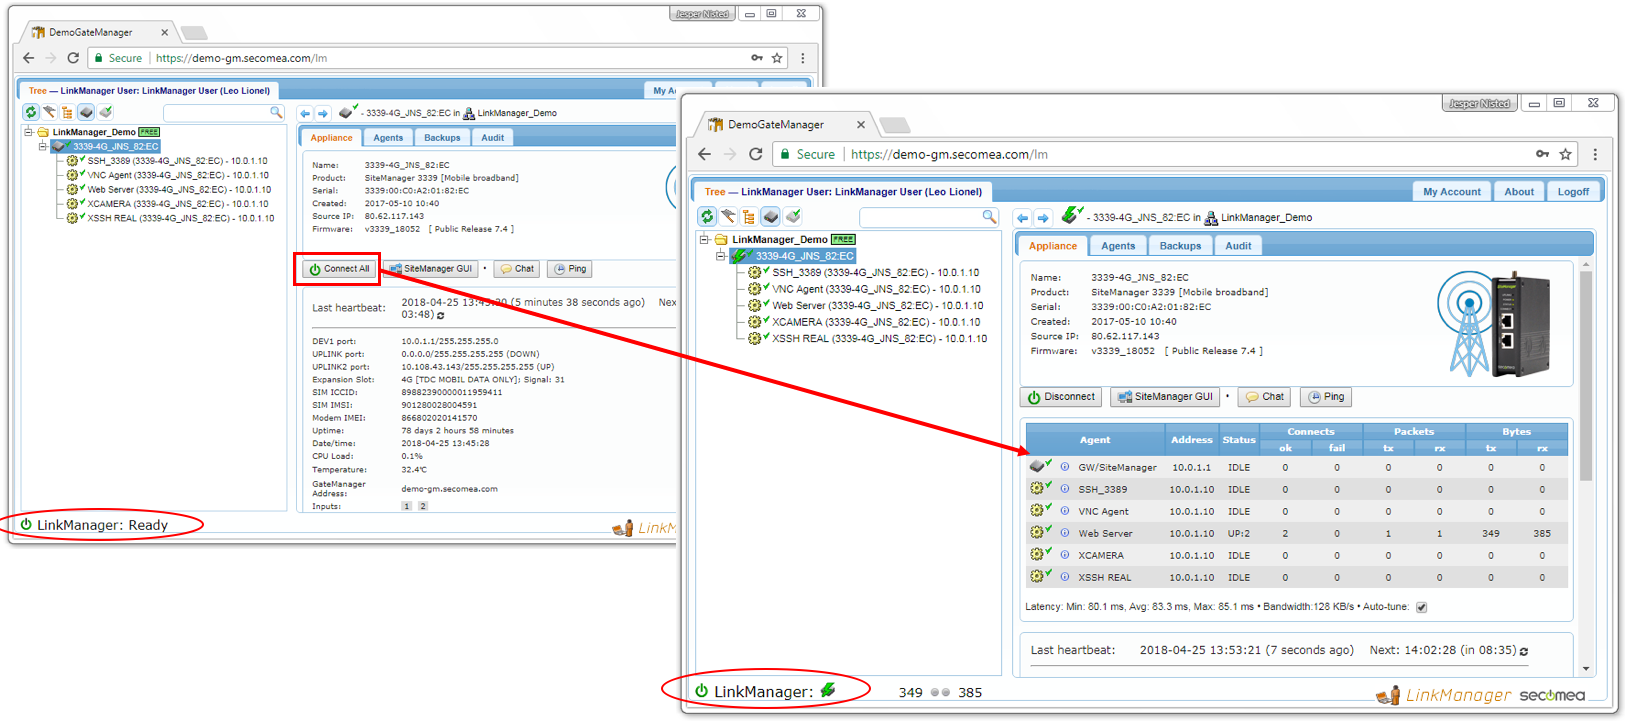Open Backups tab in front window

(x=1180, y=246)
